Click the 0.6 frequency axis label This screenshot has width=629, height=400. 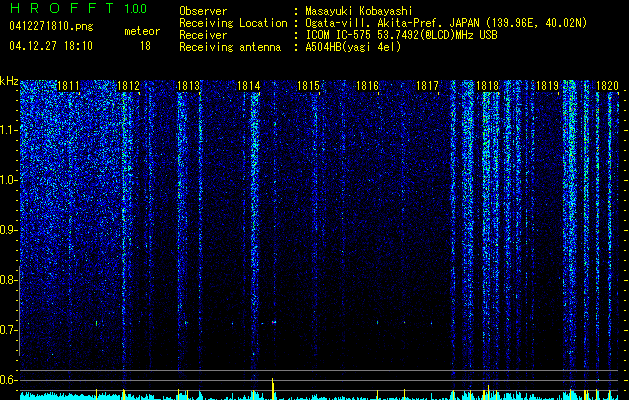tap(8, 380)
